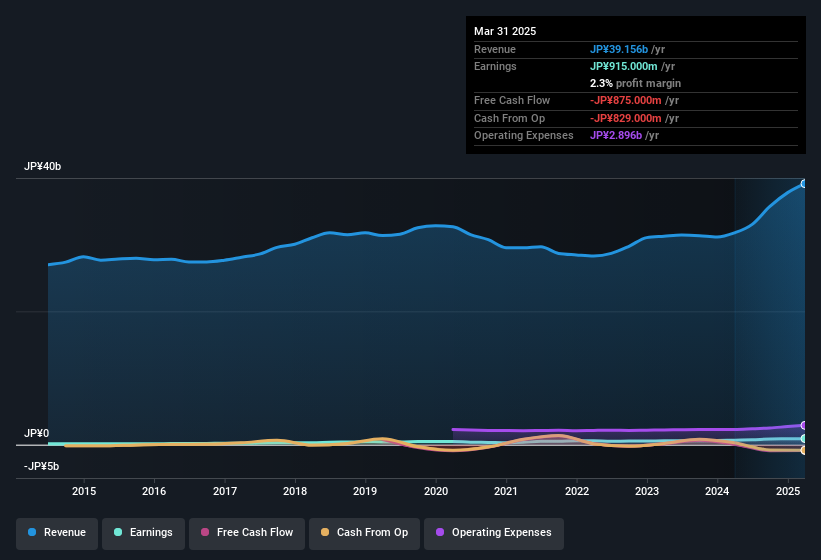Toggle the Operating Expenses legend button
This screenshot has height=560, width=821.
tap(494, 533)
